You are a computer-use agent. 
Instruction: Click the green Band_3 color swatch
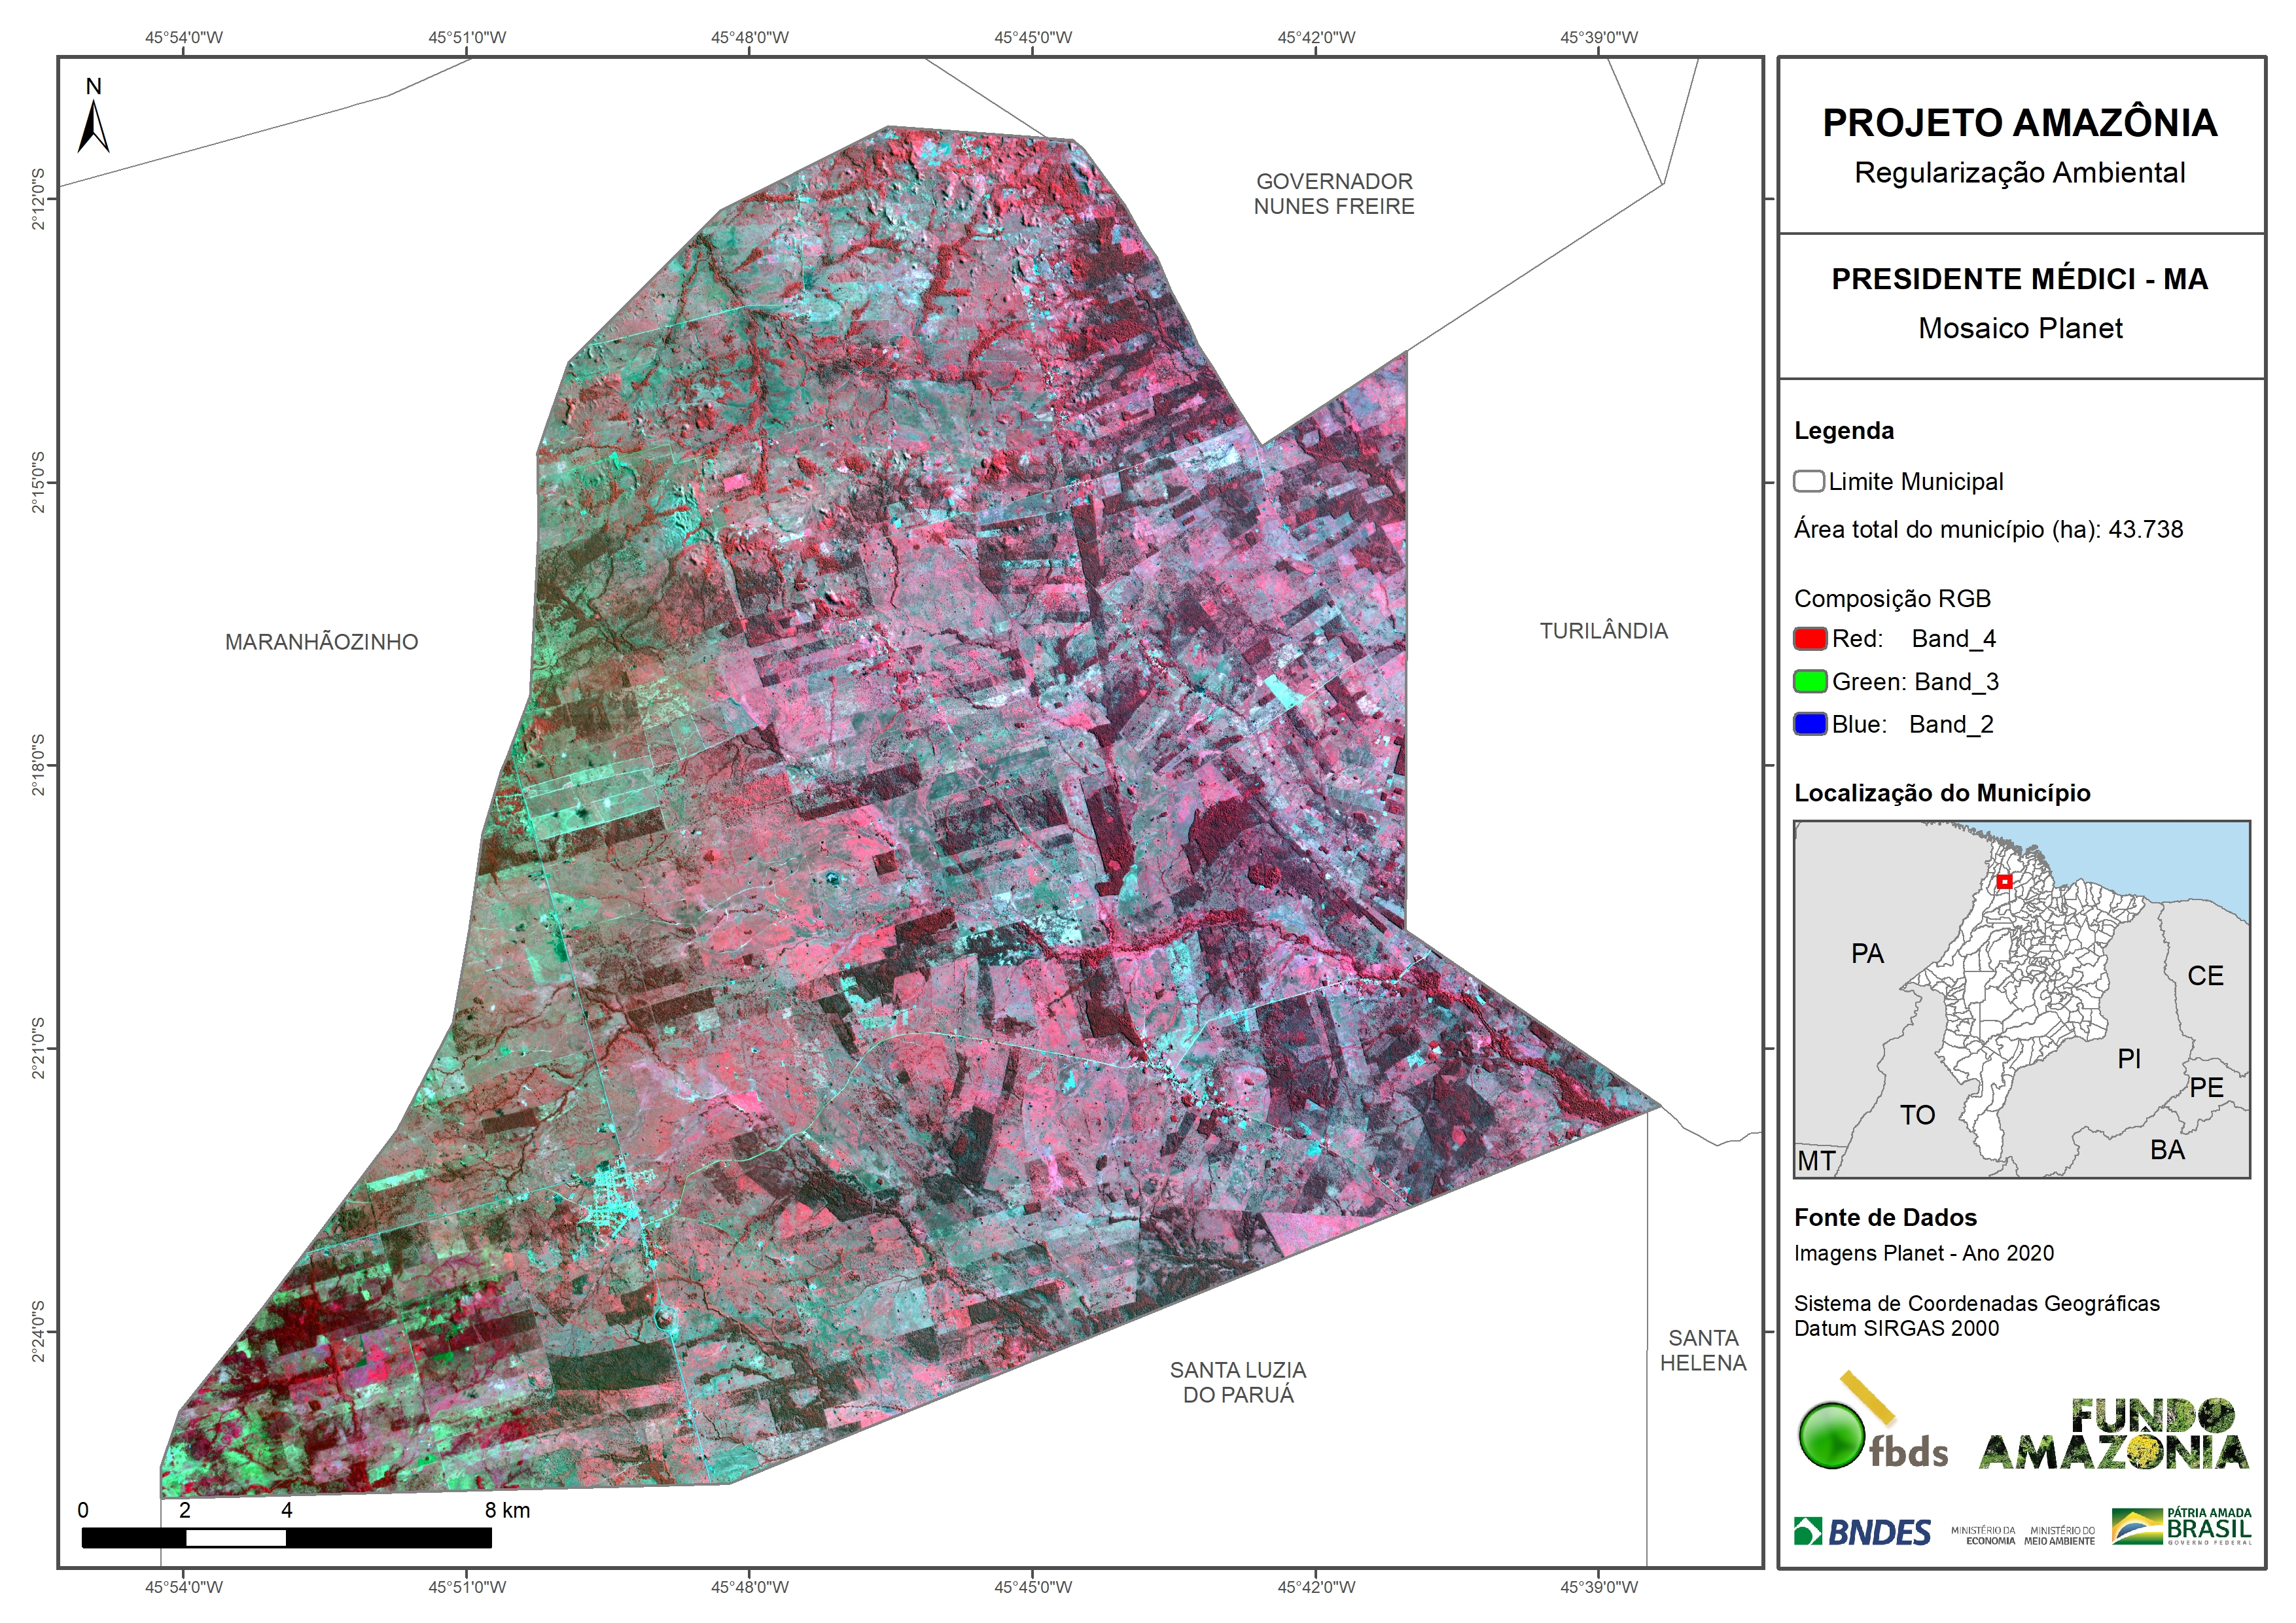click(x=1810, y=682)
